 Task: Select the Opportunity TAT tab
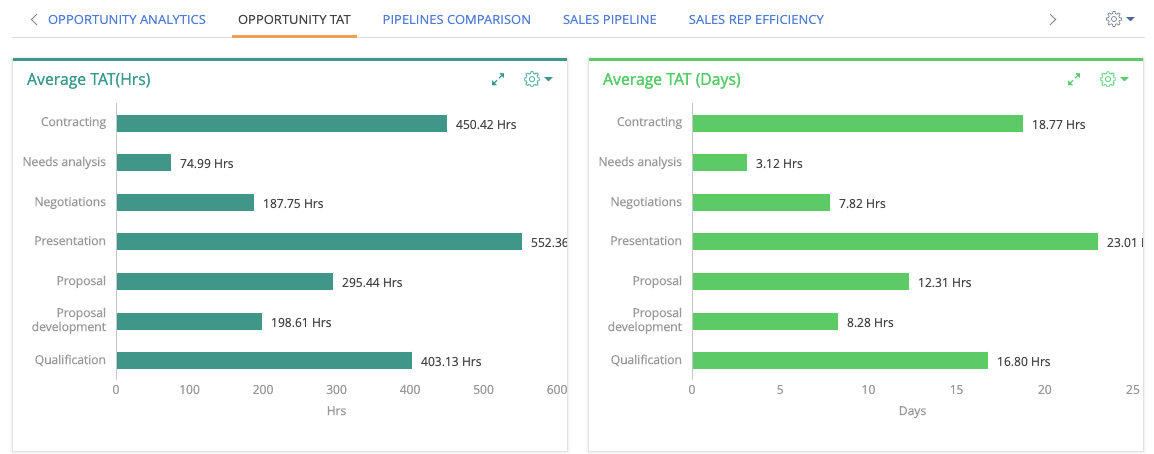[294, 19]
